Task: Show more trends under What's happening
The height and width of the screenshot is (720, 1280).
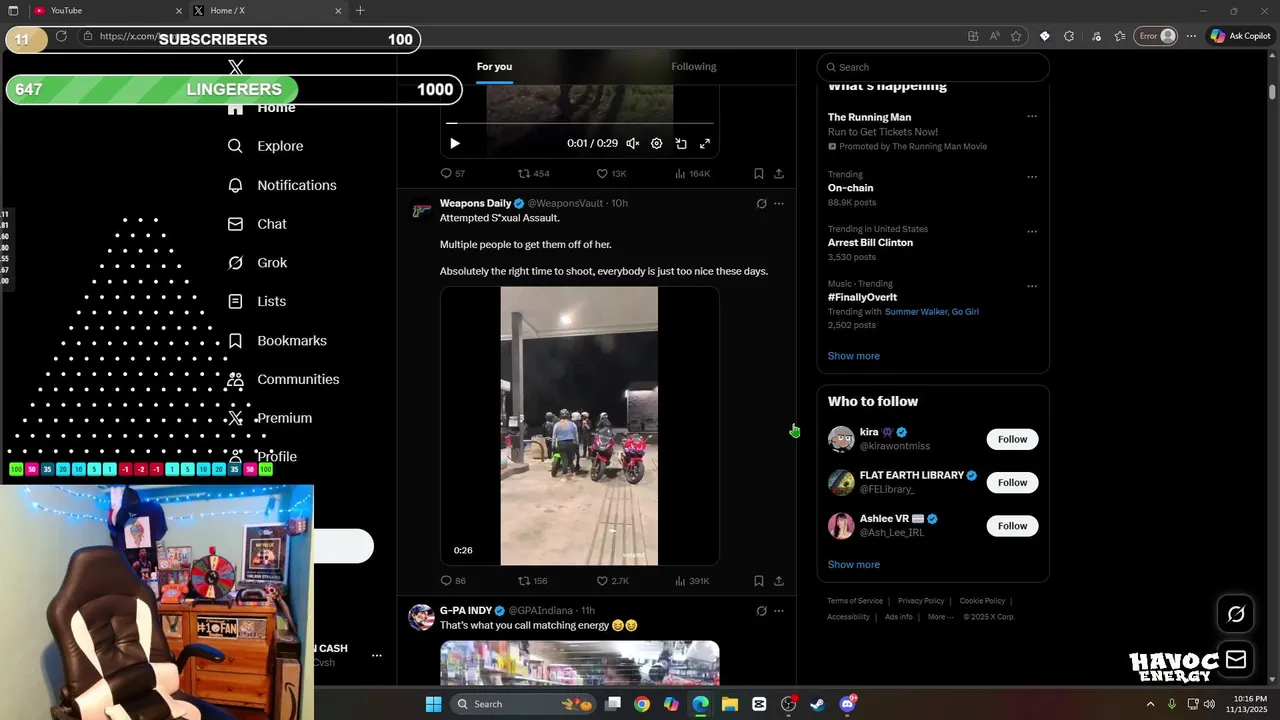Action: tap(854, 356)
